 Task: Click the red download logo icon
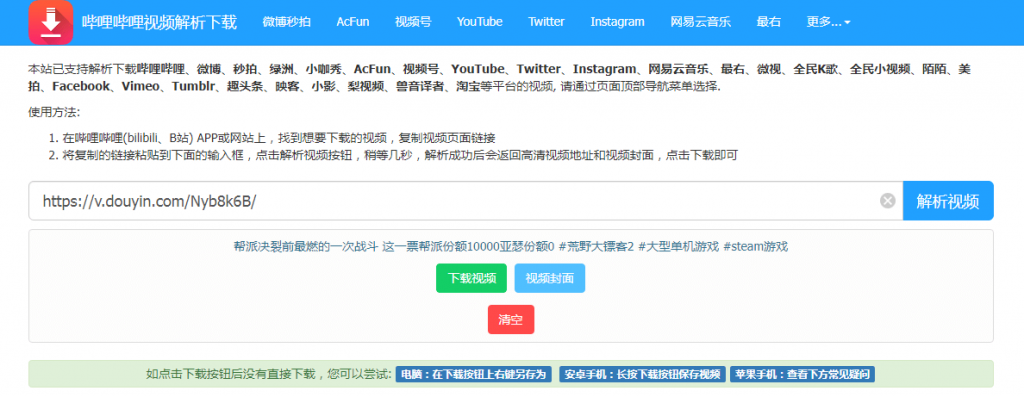point(50,22)
